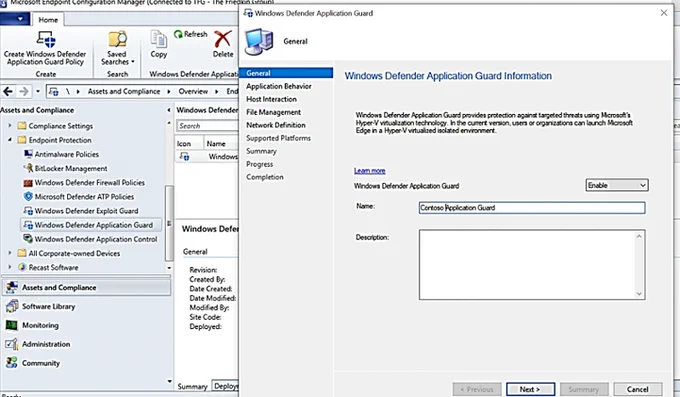Switch to the Summary tab at bottom

point(193,386)
